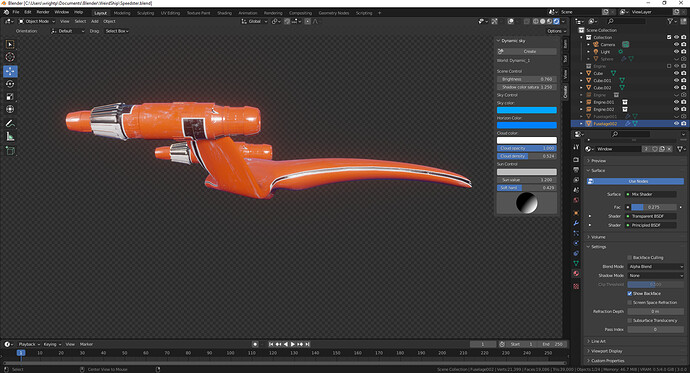Image resolution: width=690 pixels, height=373 pixels.
Task: Open the Object properties tab
Action: 576,213
